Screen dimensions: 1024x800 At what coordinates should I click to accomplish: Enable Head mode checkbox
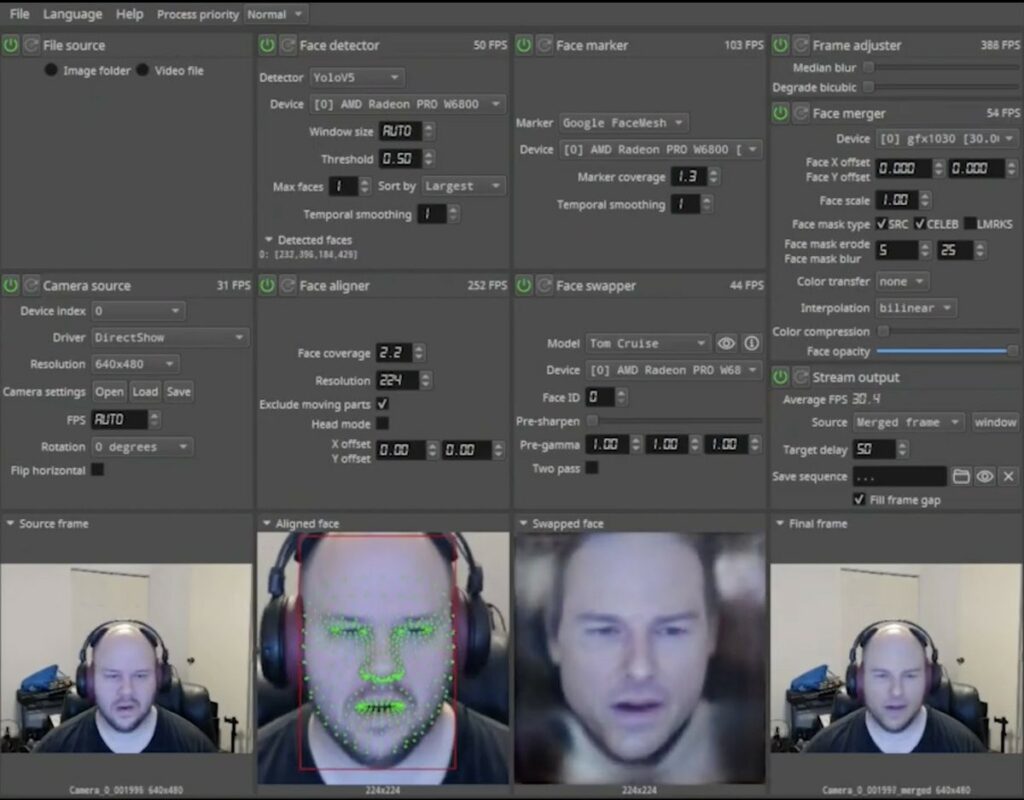coord(383,423)
